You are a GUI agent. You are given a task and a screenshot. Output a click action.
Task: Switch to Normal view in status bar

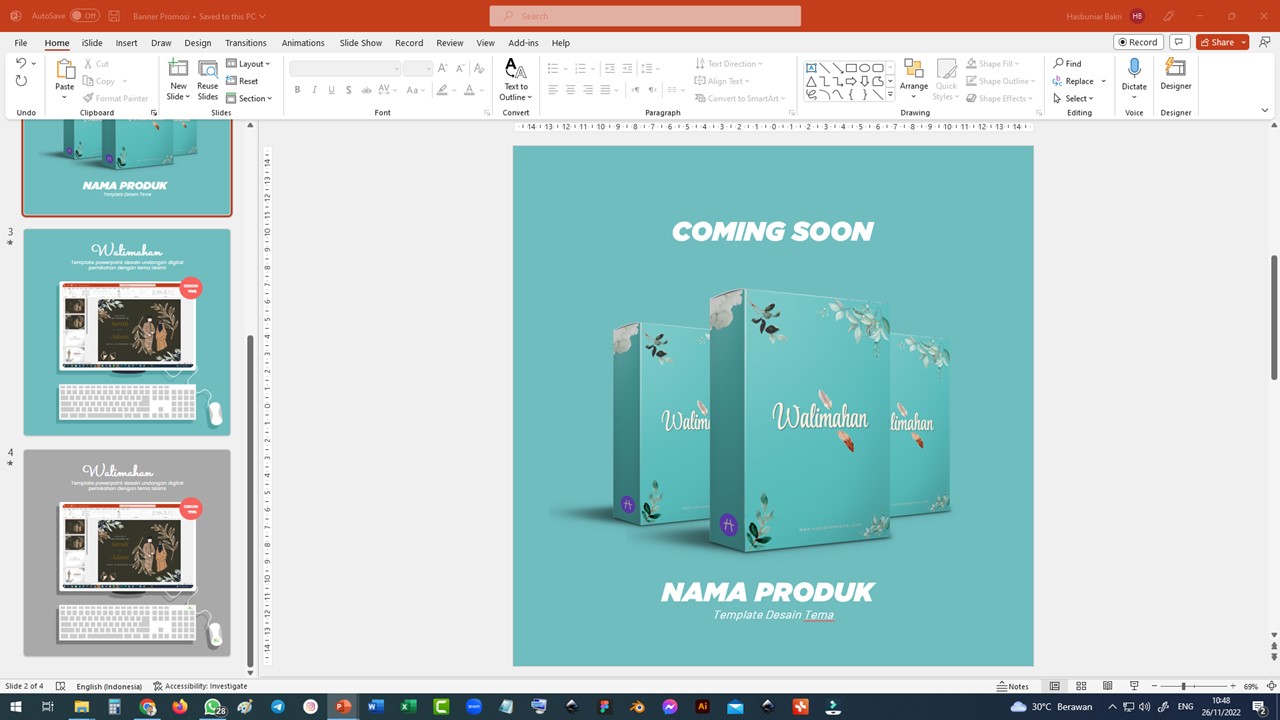(1054, 686)
